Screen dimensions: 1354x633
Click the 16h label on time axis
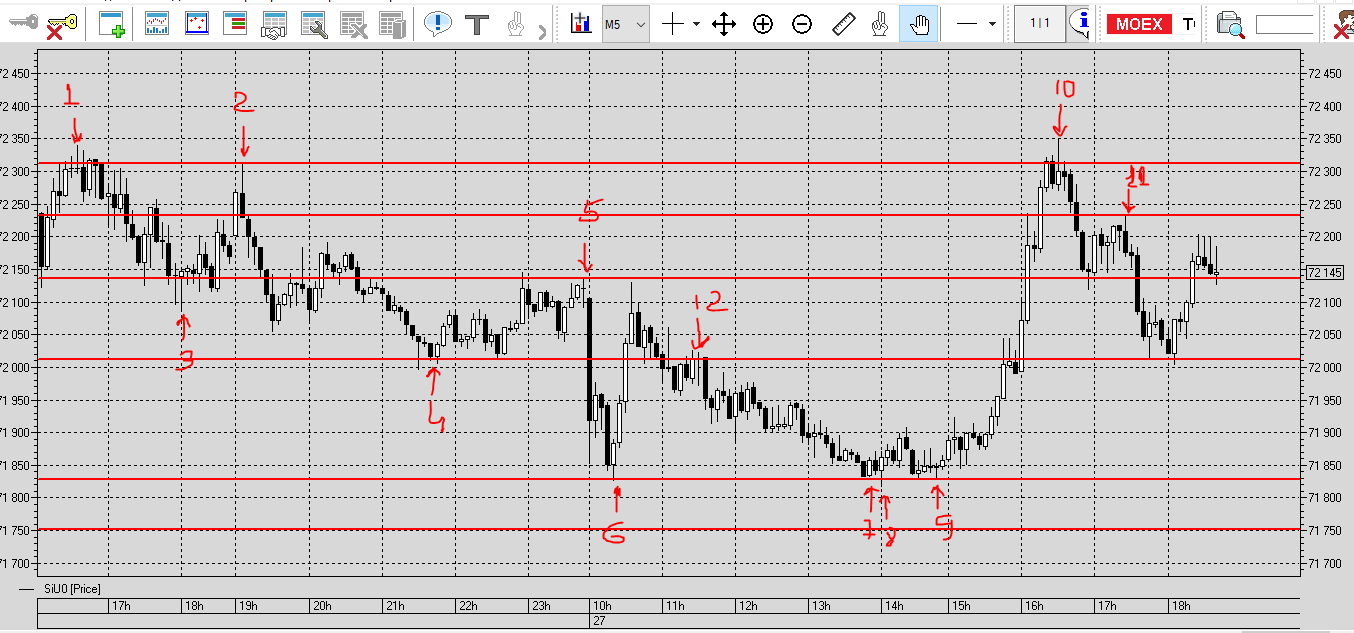coord(1034,606)
